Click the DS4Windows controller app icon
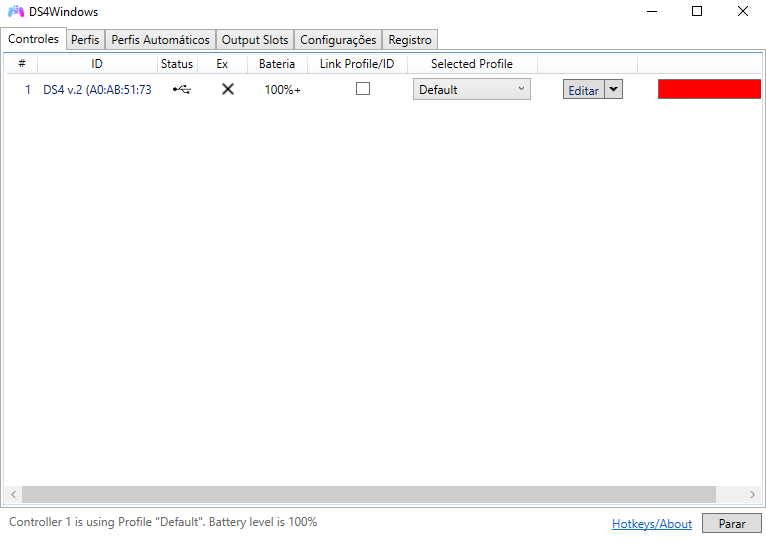The image size is (766, 538). (x=16, y=12)
